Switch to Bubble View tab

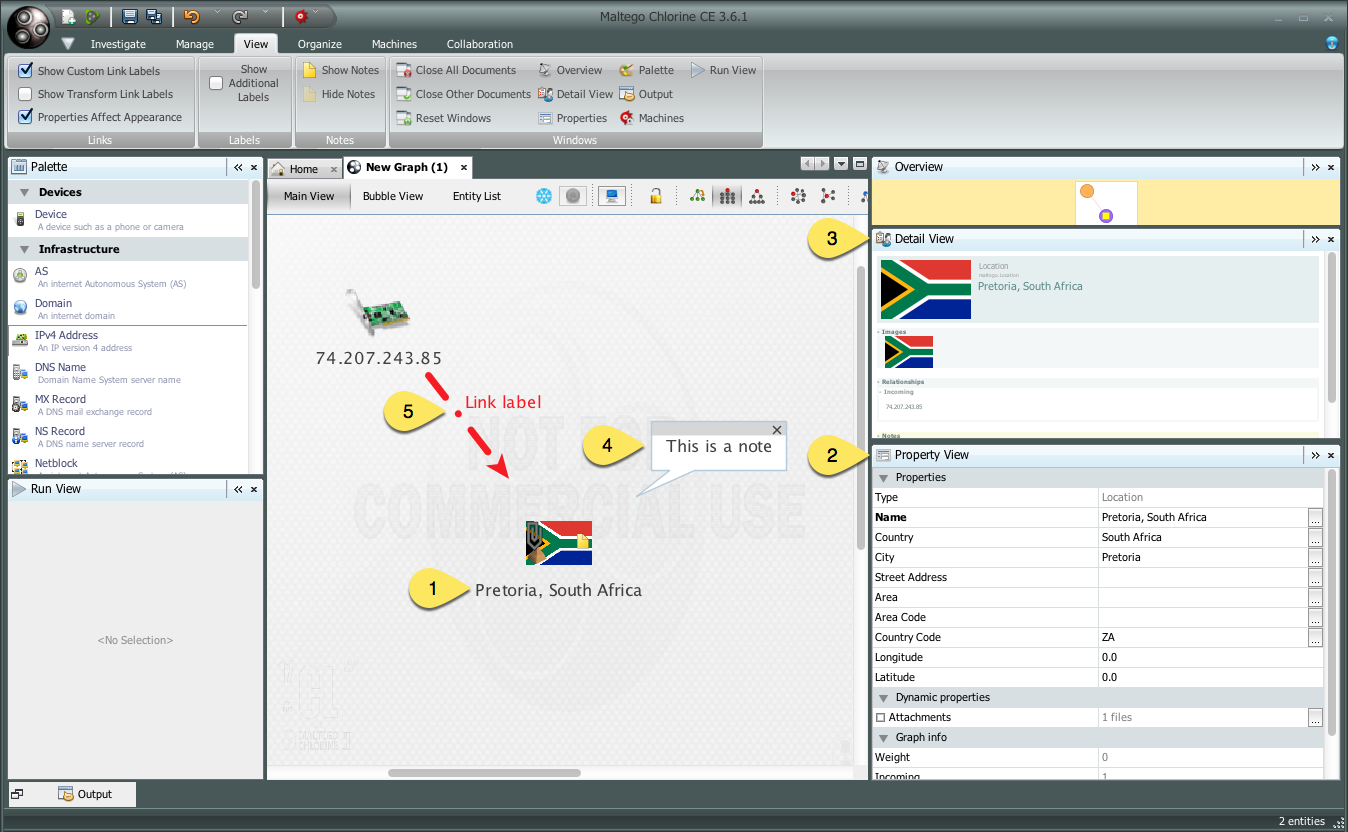[393, 196]
